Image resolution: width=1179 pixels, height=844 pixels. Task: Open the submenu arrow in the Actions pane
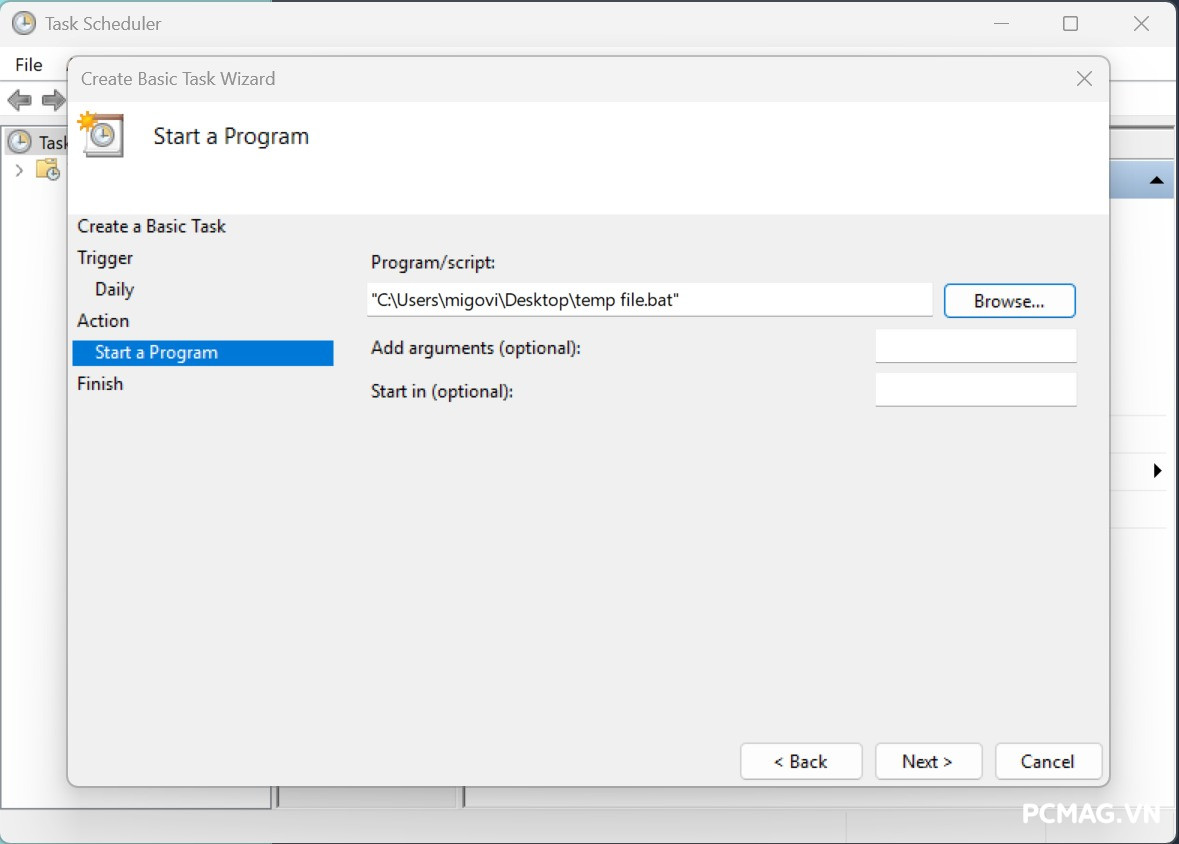(1157, 470)
